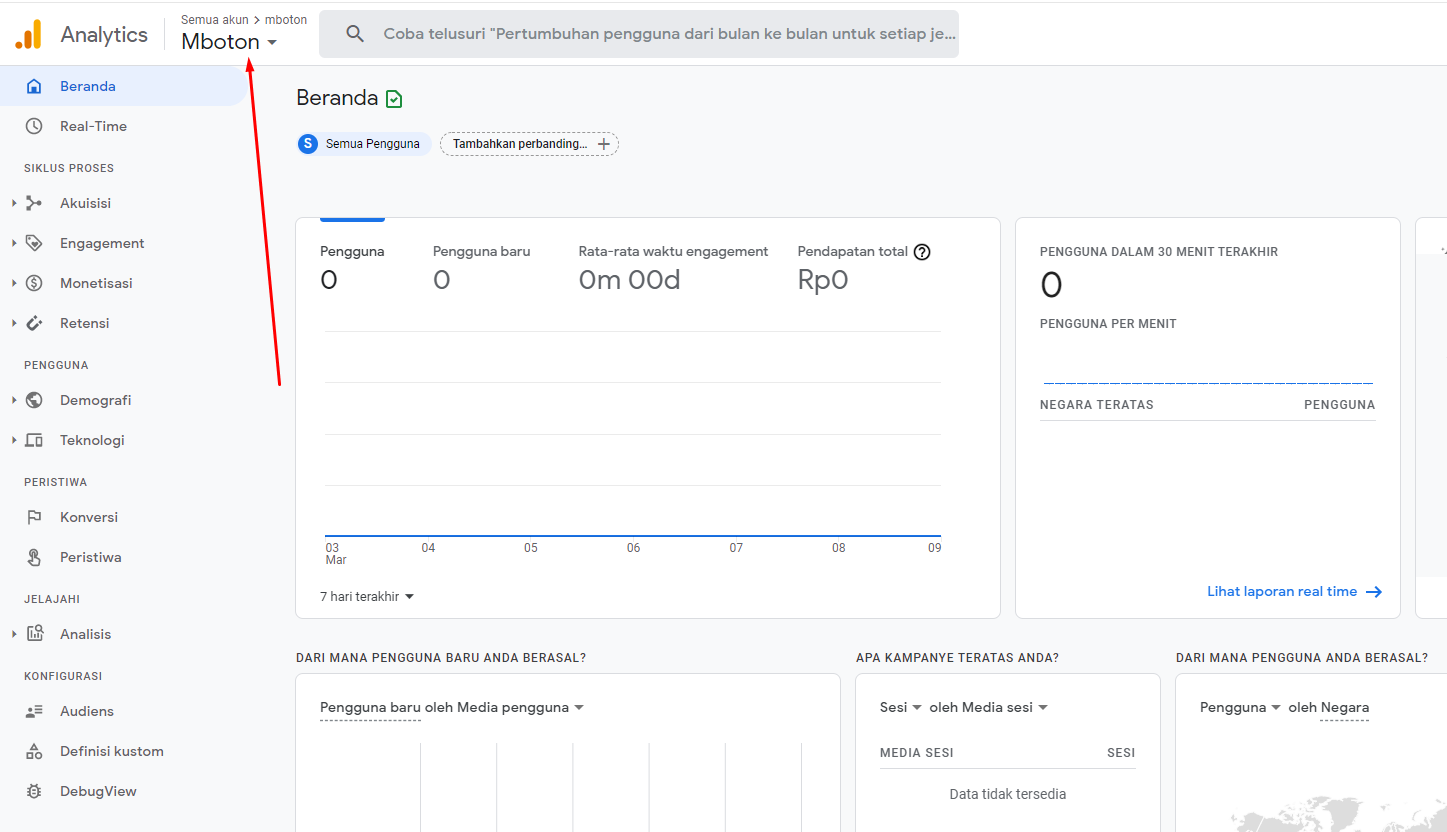Viewport: 1447px width, 832px height.
Task: Click the Konversi flag icon
Action: (34, 517)
